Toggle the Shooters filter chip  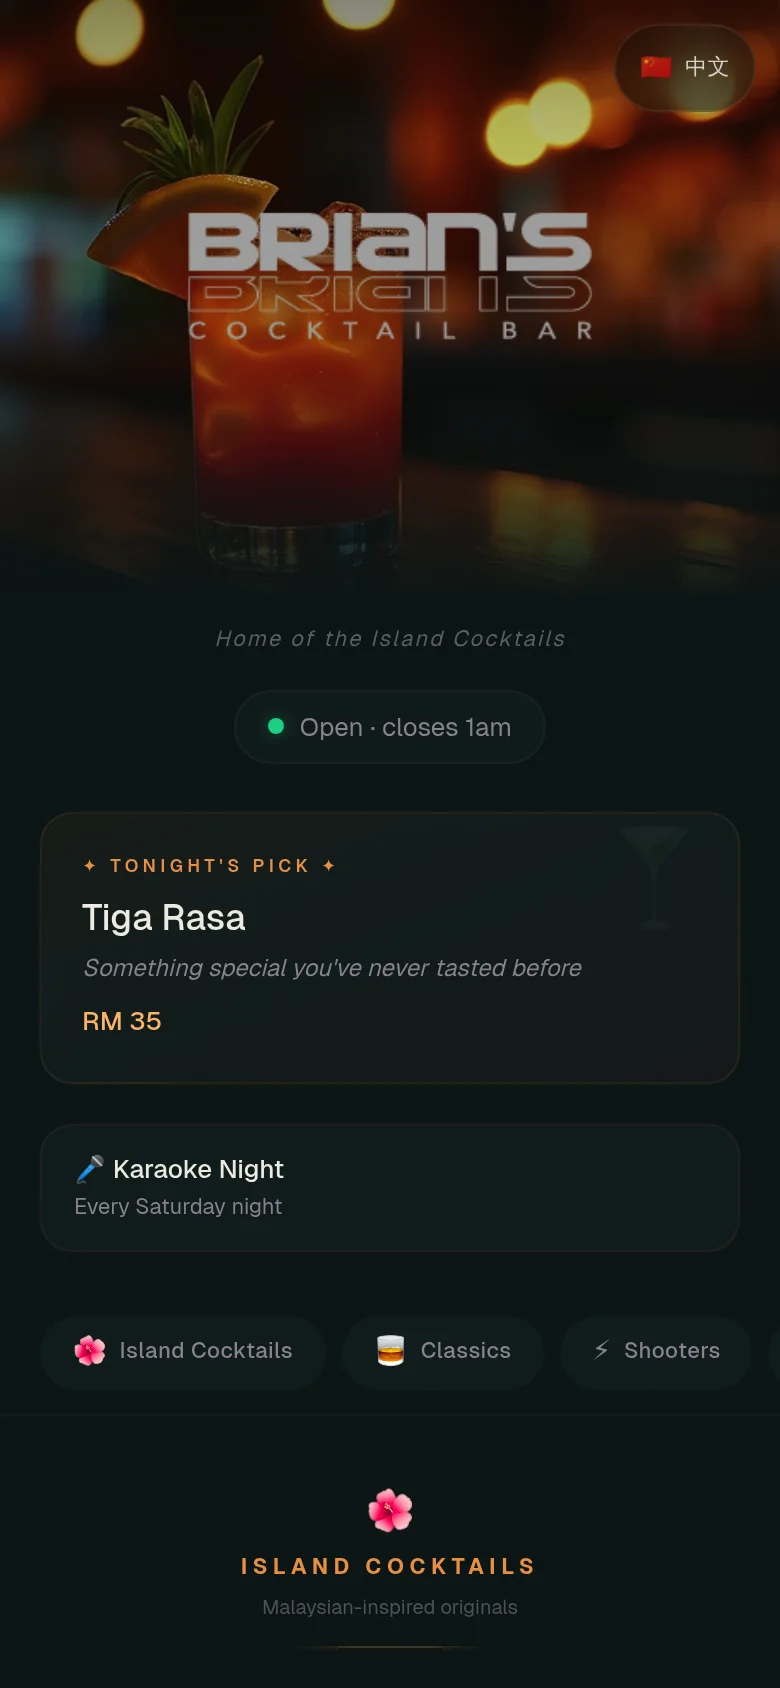point(655,1351)
